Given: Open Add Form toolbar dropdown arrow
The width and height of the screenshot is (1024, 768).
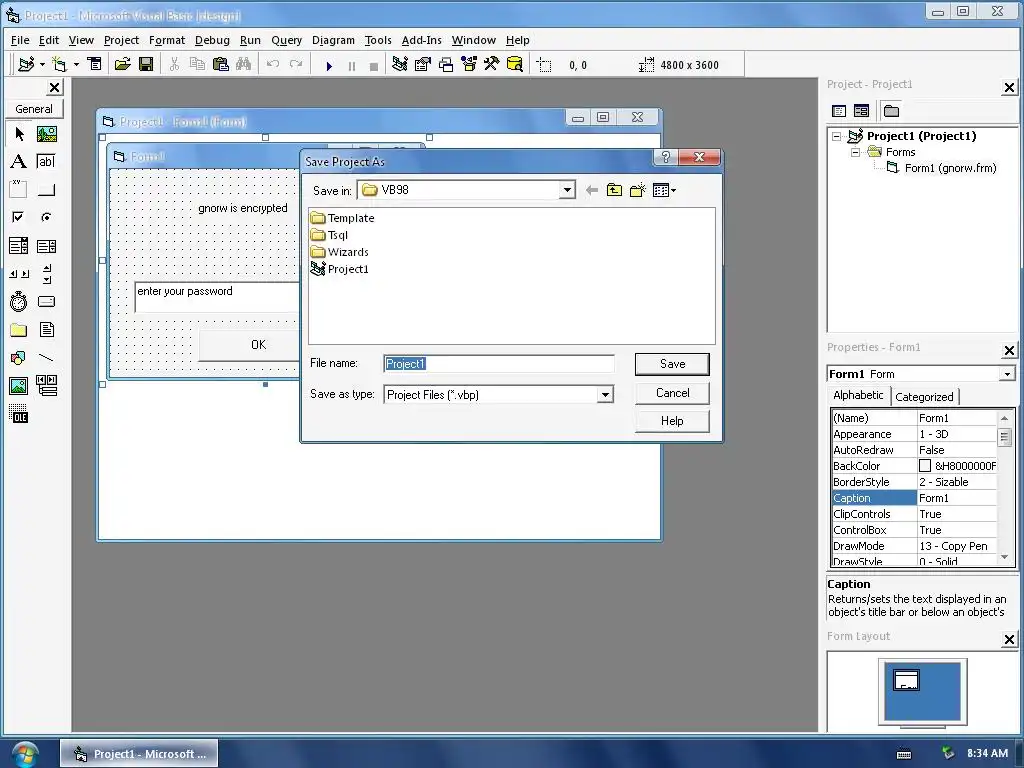Looking at the screenshot, I should click(76, 64).
